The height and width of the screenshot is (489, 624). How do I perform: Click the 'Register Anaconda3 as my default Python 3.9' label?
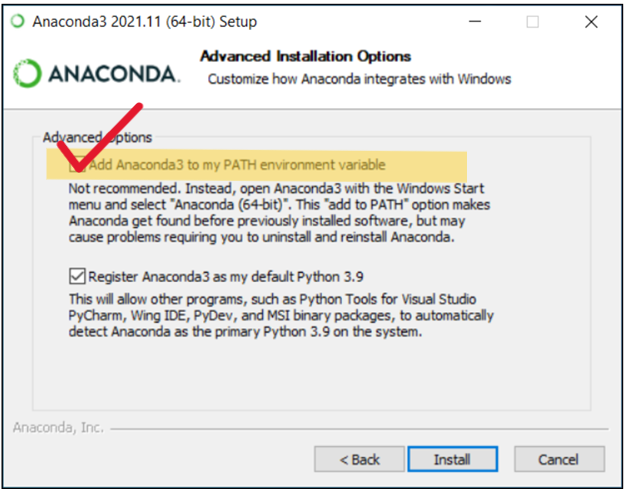coord(226,277)
